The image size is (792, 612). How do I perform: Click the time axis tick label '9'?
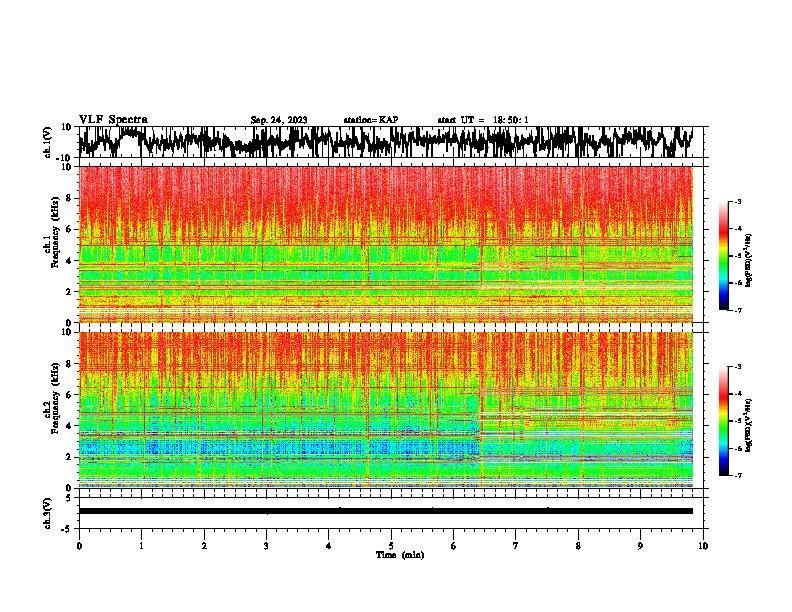640,546
